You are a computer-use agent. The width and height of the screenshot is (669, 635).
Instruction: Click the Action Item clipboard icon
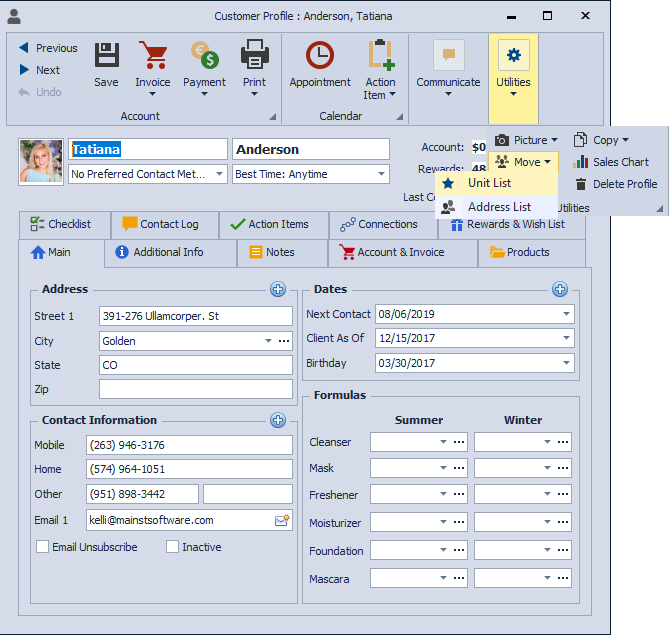click(x=381, y=55)
